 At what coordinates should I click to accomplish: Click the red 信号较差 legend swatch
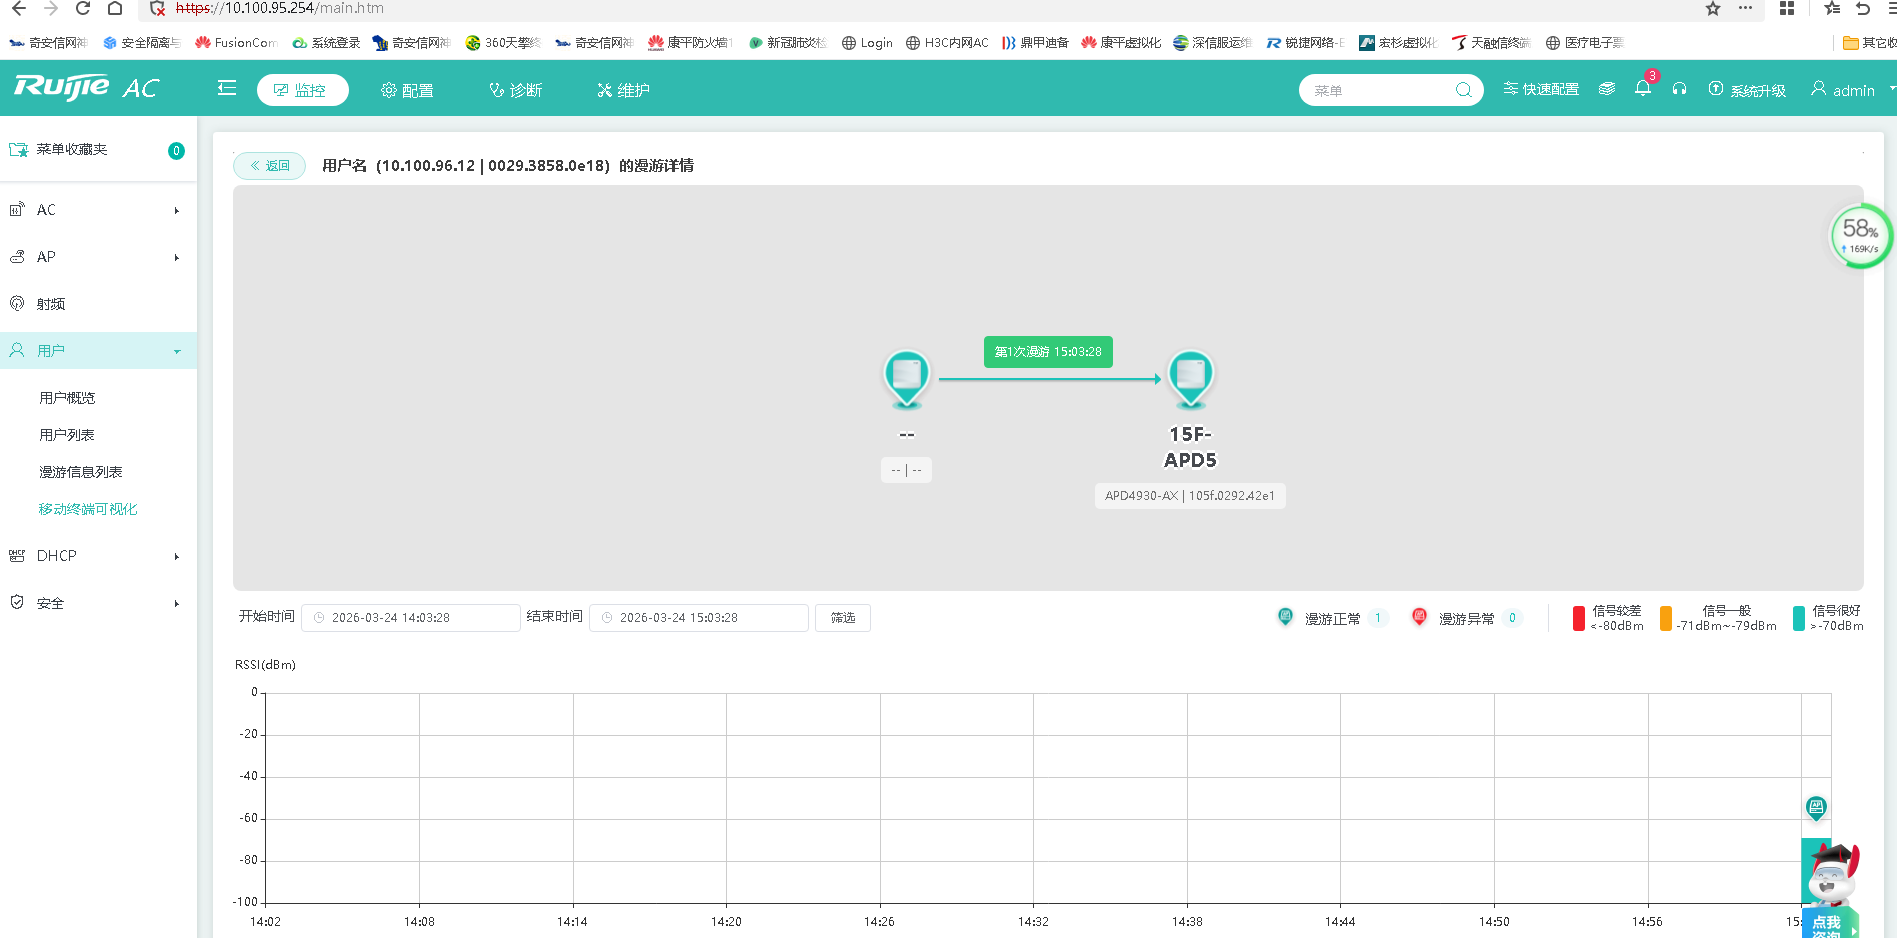pyautogui.click(x=1578, y=619)
